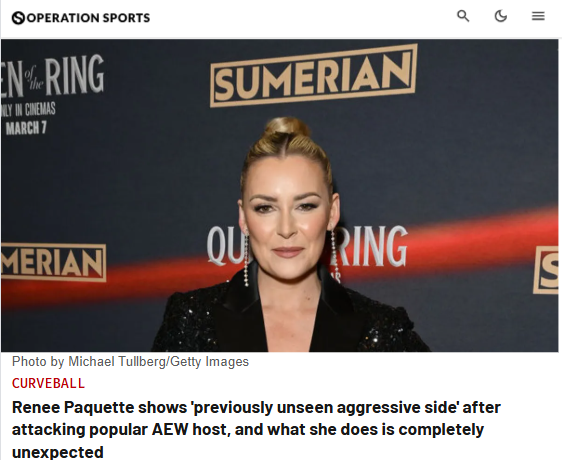Open the CURVEBALL category link
This screenshot has height=460, width=562.
click(x=48, y=383)
